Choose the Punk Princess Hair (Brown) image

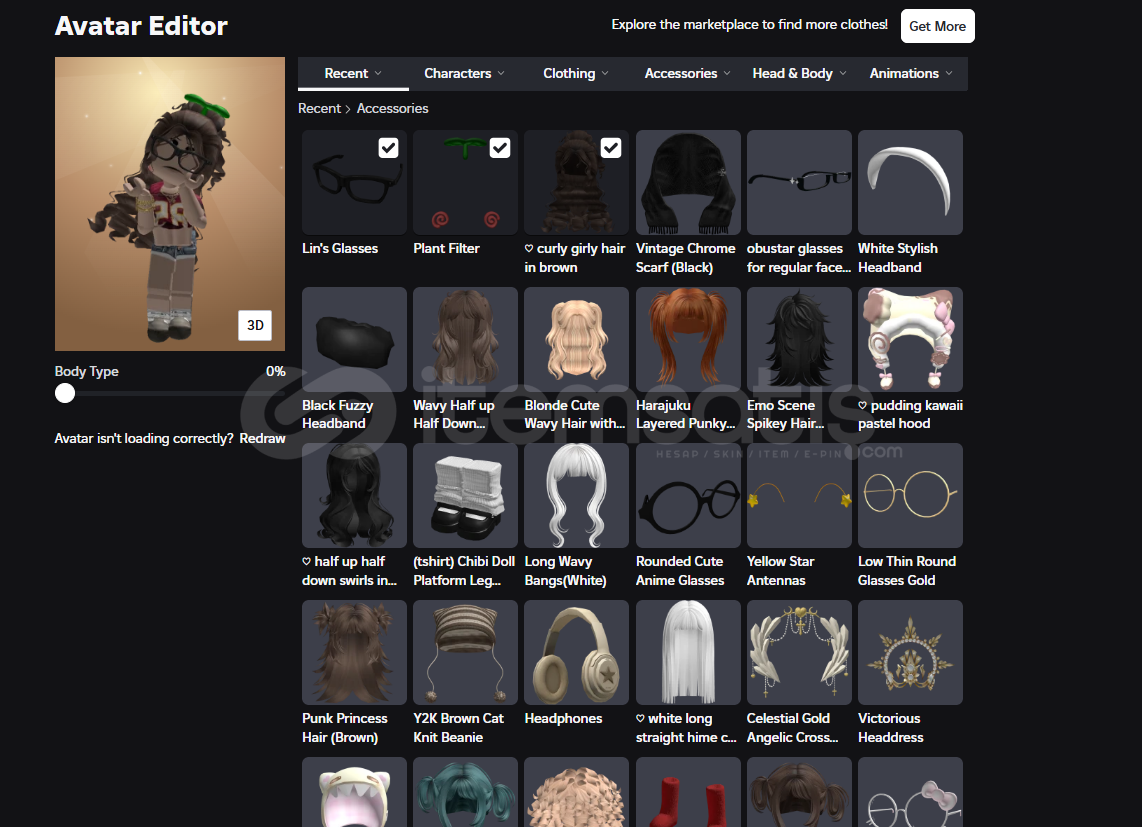pyautogui.click(x=354, y=652)
